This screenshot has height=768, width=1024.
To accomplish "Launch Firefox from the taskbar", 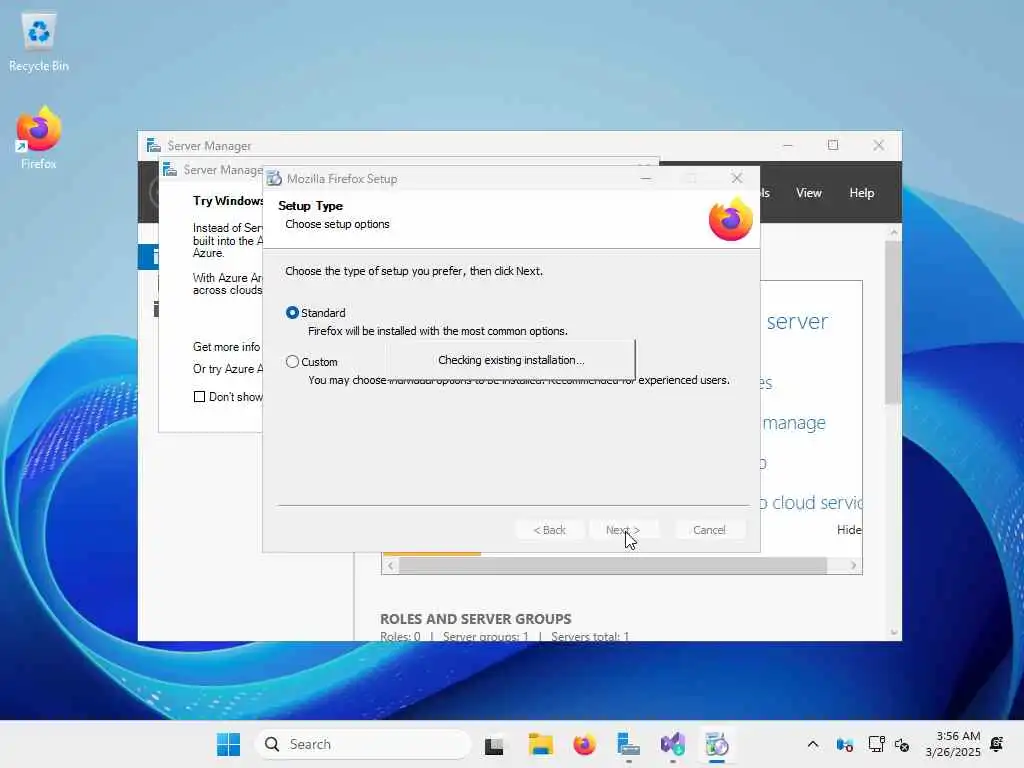I will click(584, 744).
